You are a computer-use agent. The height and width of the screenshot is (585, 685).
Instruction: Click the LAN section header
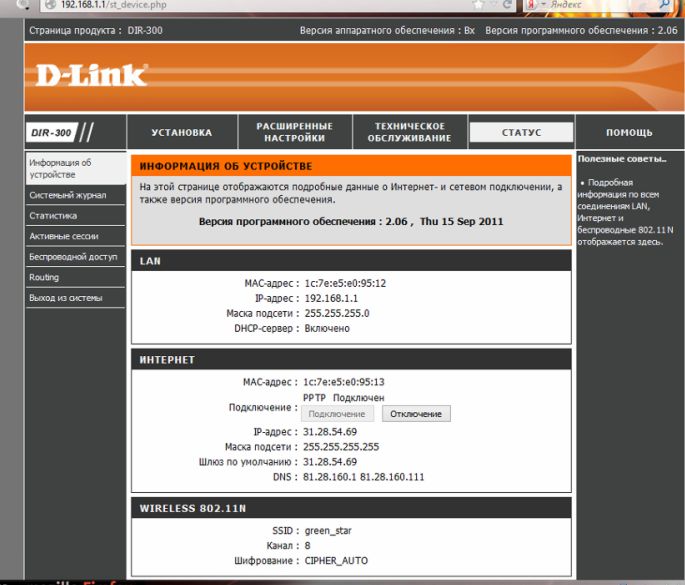[x=351, y=261]
